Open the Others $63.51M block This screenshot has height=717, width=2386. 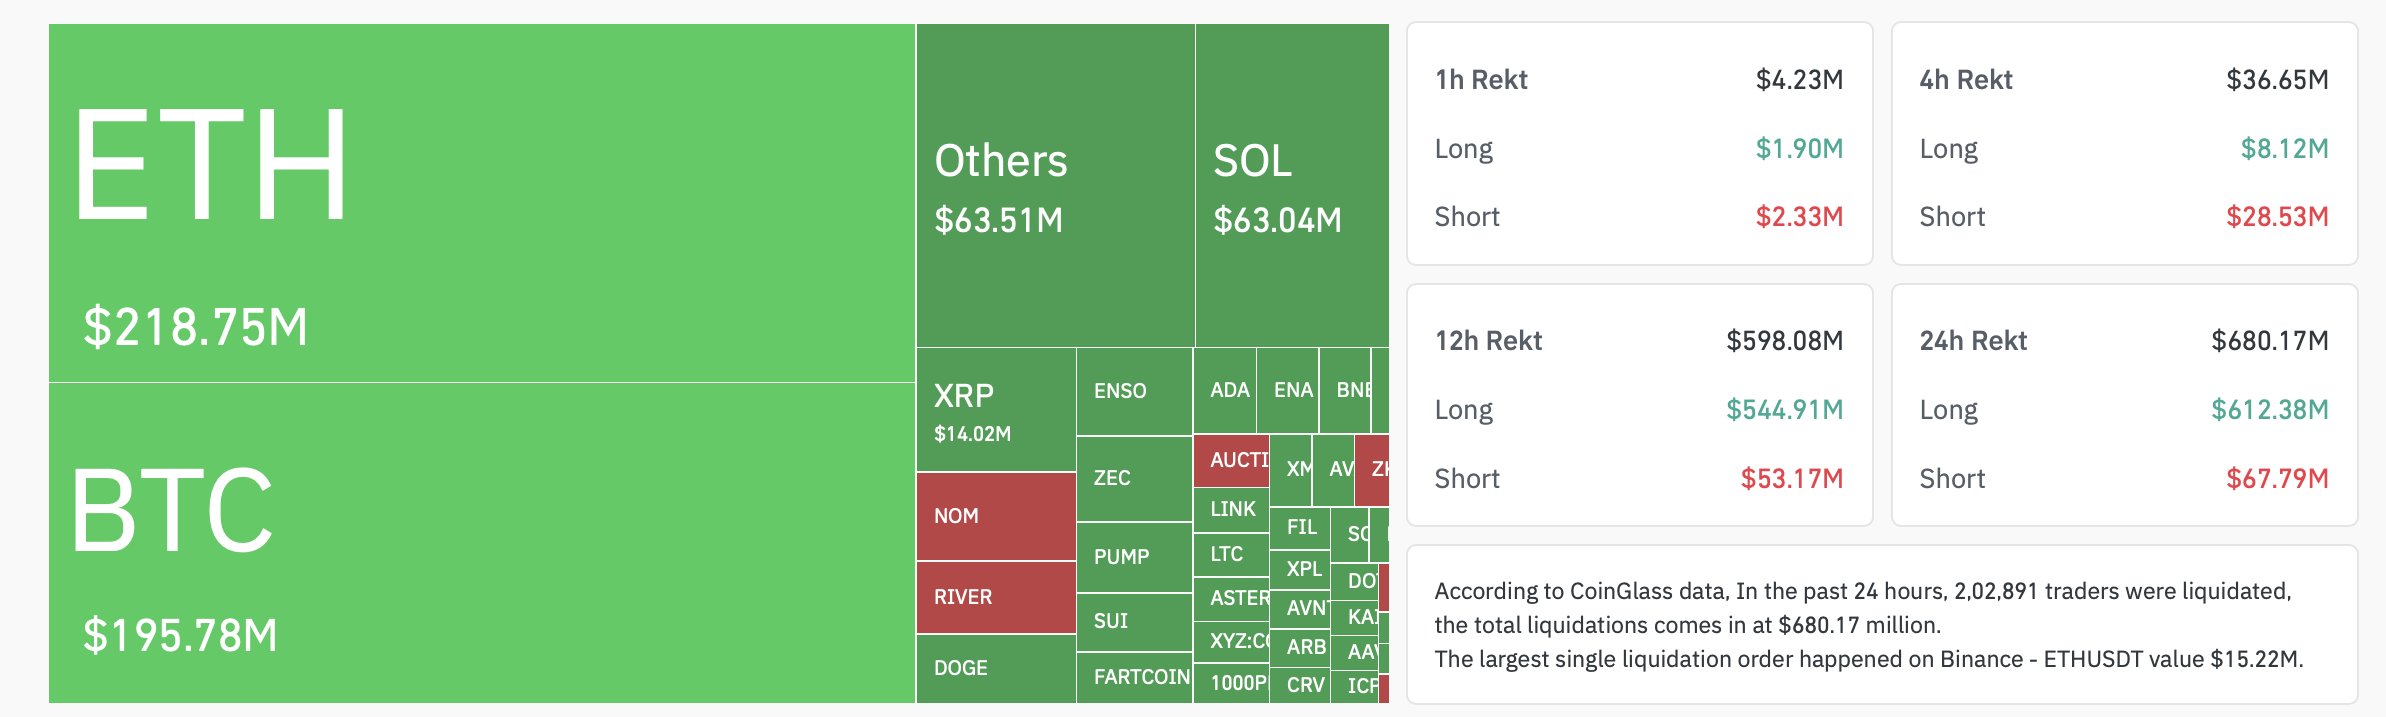(1055, 186)
